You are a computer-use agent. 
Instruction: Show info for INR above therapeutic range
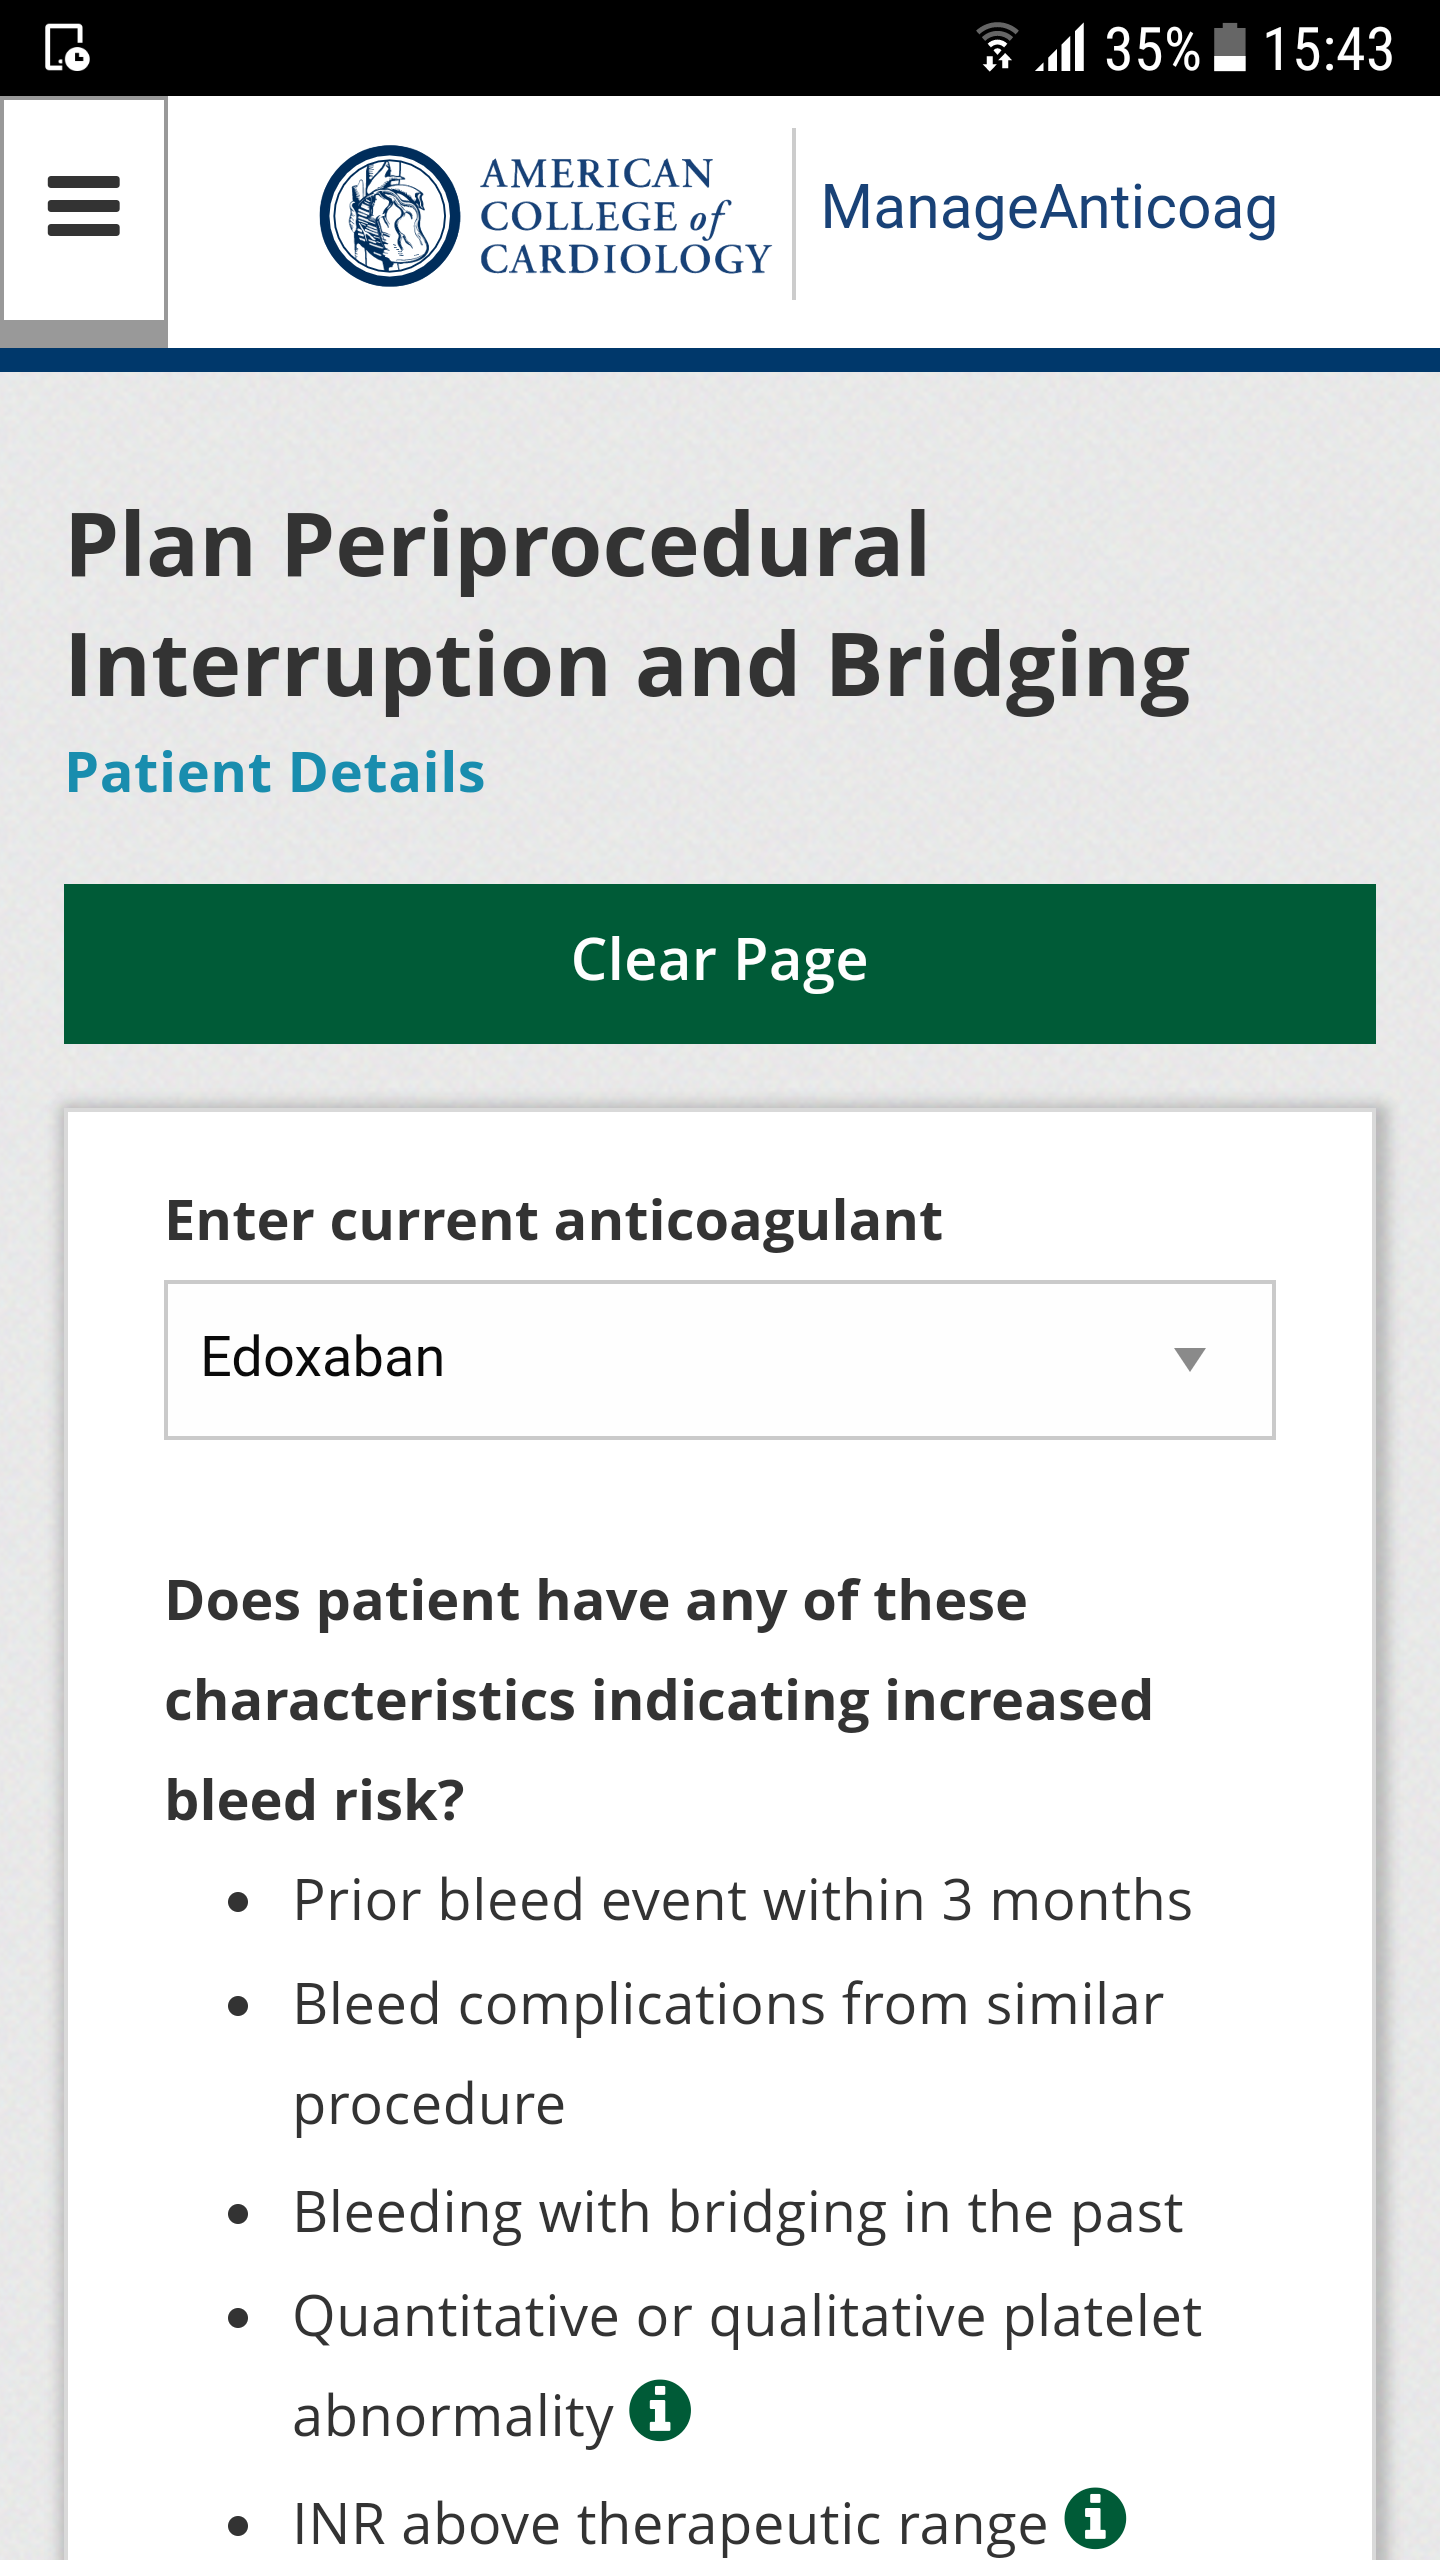pyautogui.click(x=1095, y=2518)
